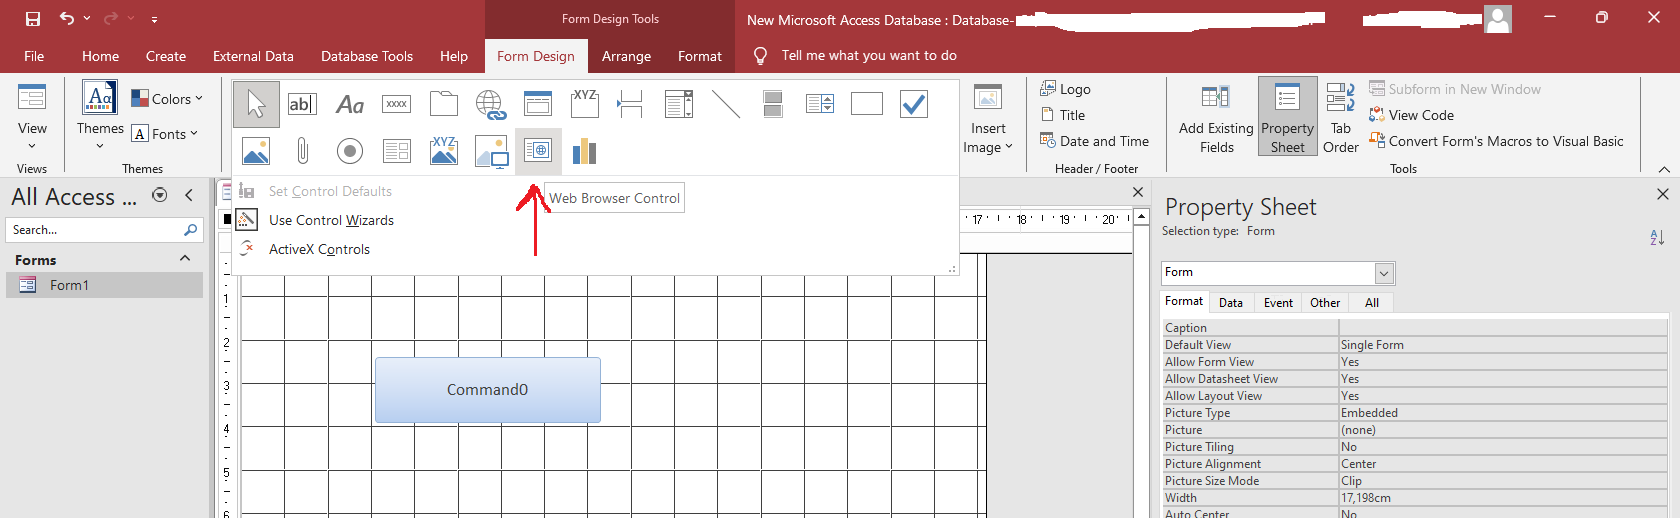
Task: Switch to the Format ribbon tab
Action: [x=700, y=56]
